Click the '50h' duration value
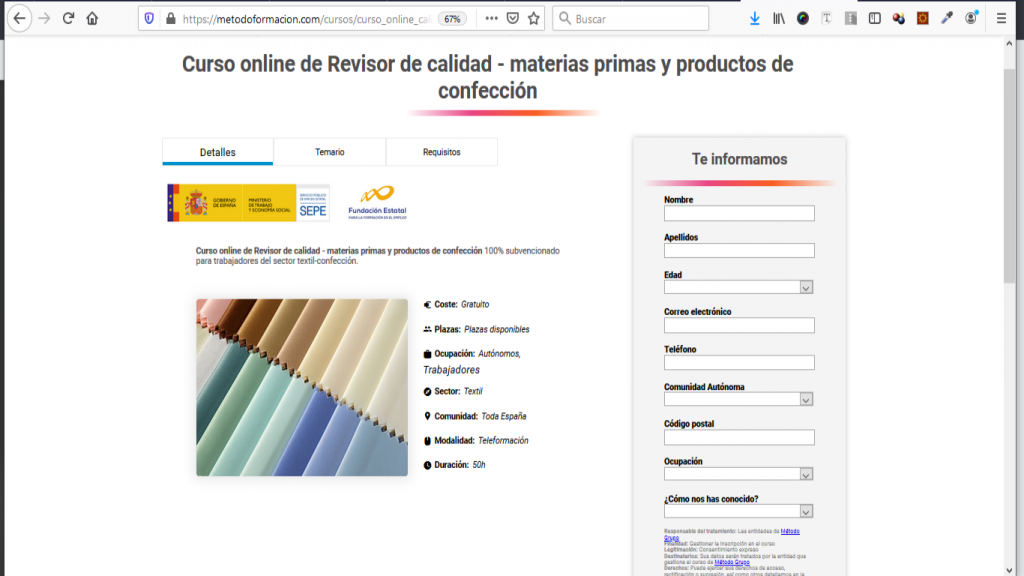Screen dimensions: 1024x576 [x=479, y=465]
